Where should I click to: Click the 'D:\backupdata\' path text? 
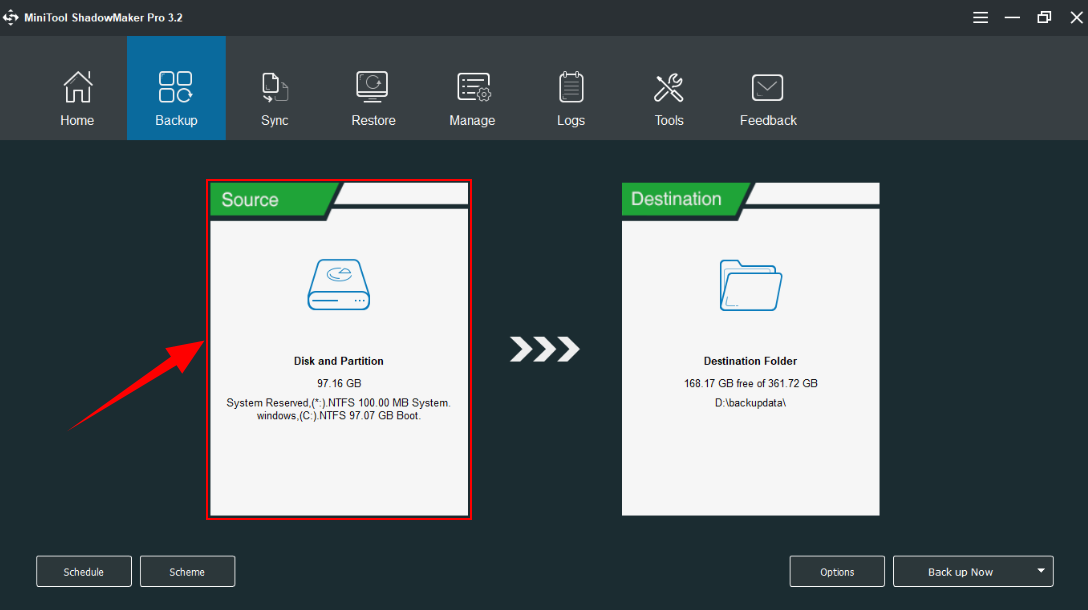(751, 403)
